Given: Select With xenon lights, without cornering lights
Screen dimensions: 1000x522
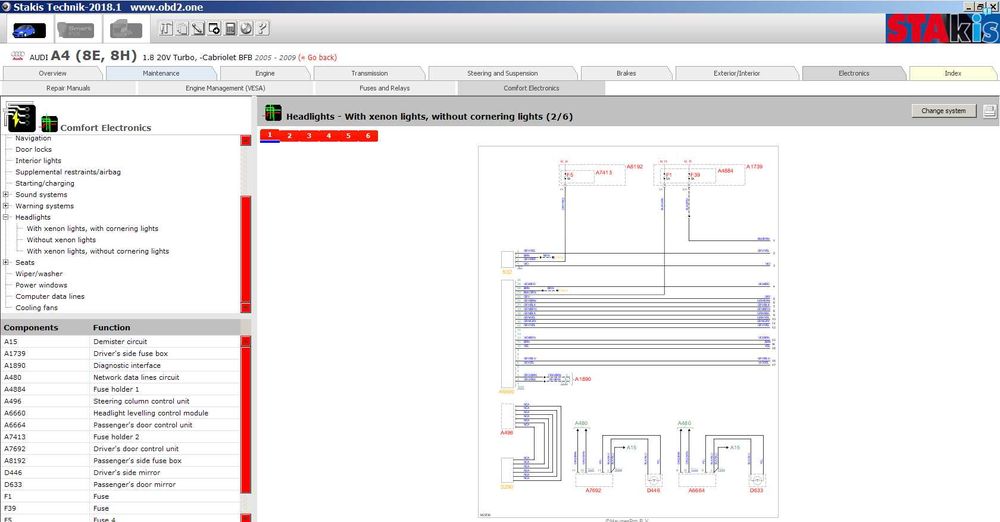Looking at the screenshot, I should pos(98,251).
